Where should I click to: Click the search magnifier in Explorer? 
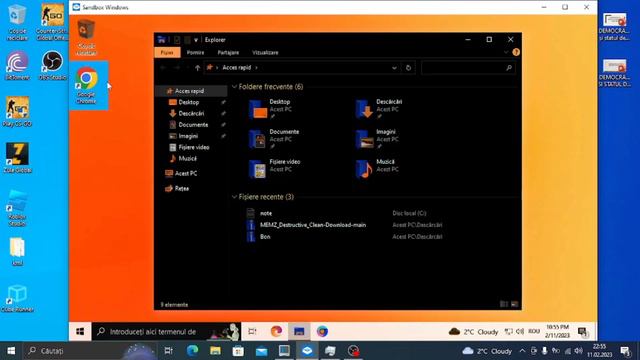(x=509, y=68)
